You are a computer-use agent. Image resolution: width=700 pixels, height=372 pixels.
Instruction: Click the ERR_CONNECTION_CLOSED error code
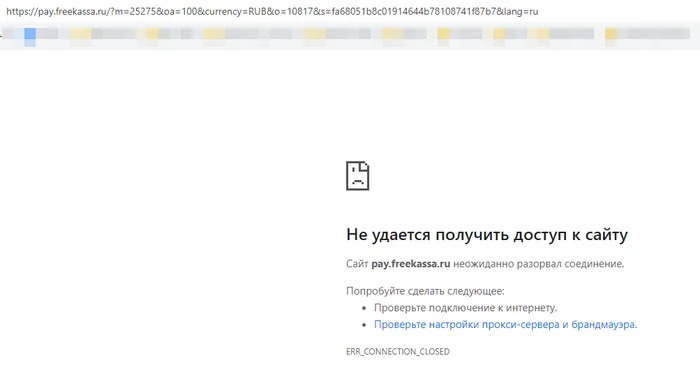tap(398, 352)
